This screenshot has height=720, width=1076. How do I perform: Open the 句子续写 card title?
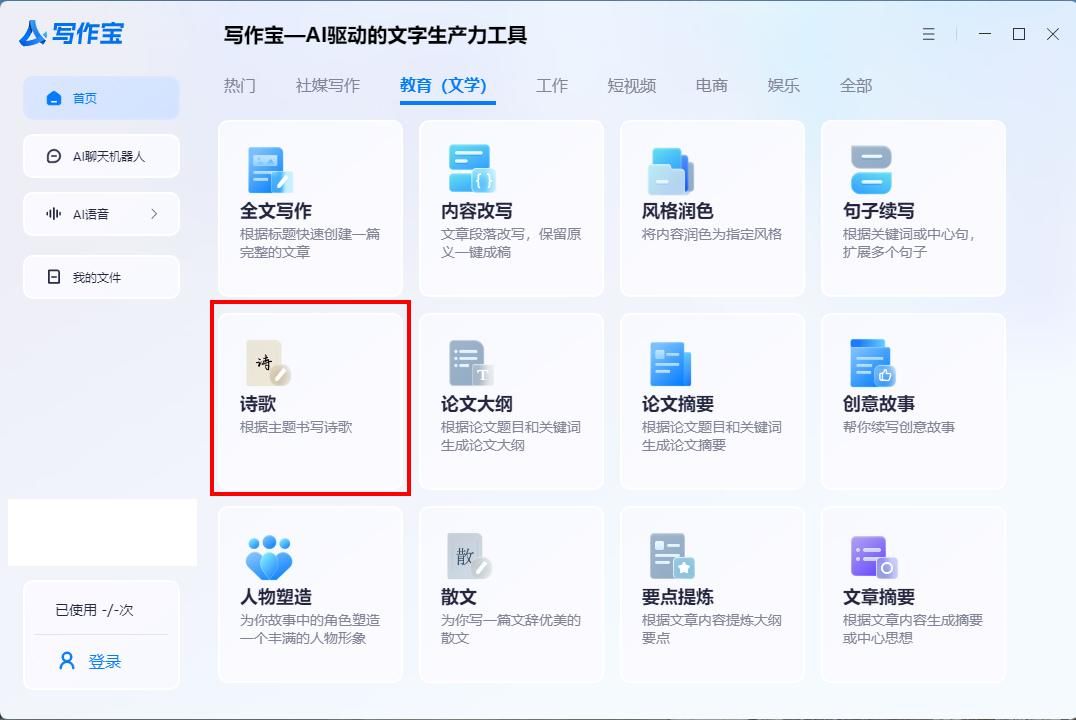coord(878,211)
